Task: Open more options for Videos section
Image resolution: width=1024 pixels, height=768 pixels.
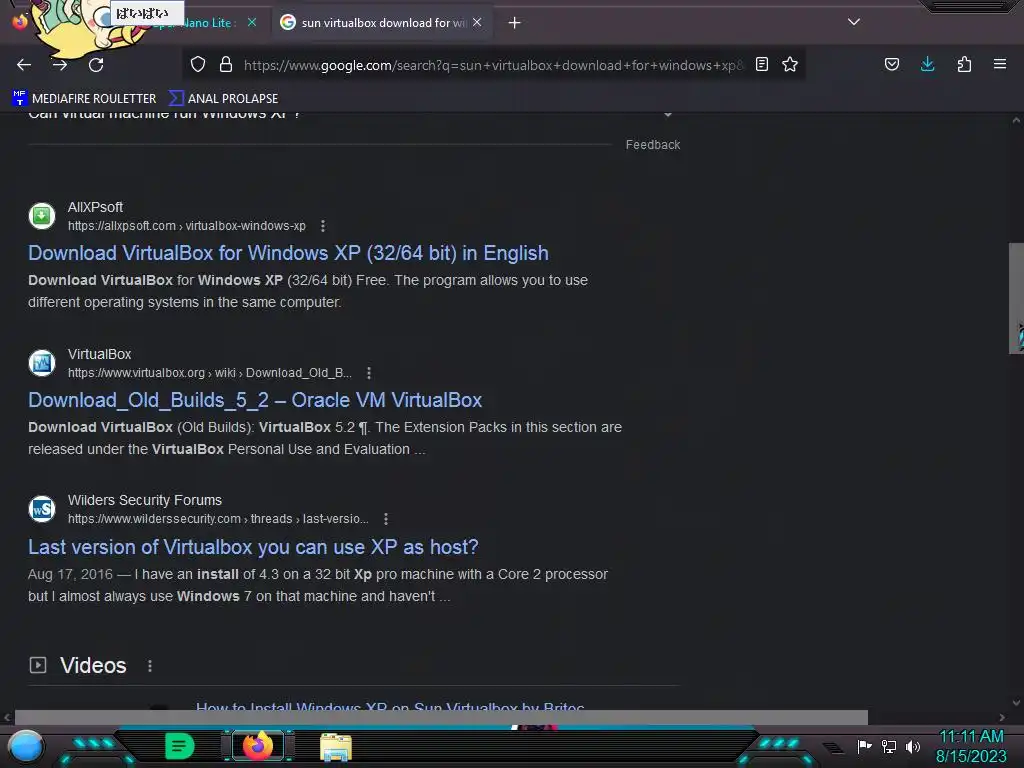Action: tap(150, 666)
